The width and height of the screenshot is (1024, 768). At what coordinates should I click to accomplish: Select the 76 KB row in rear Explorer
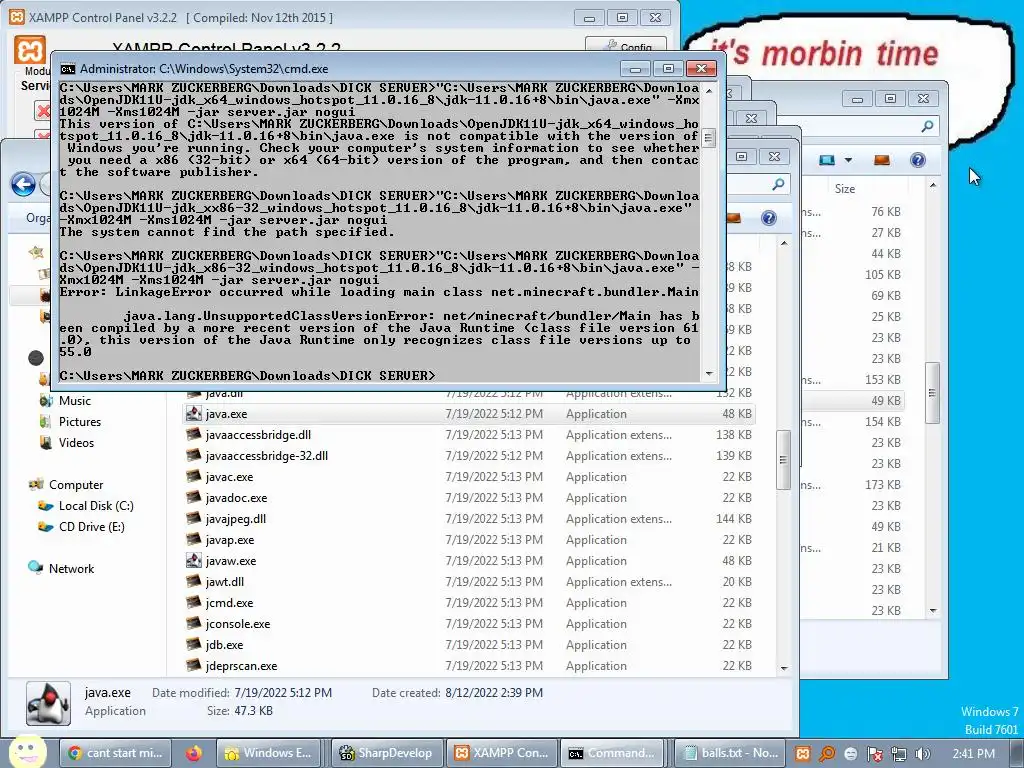(x=852, y=212)
